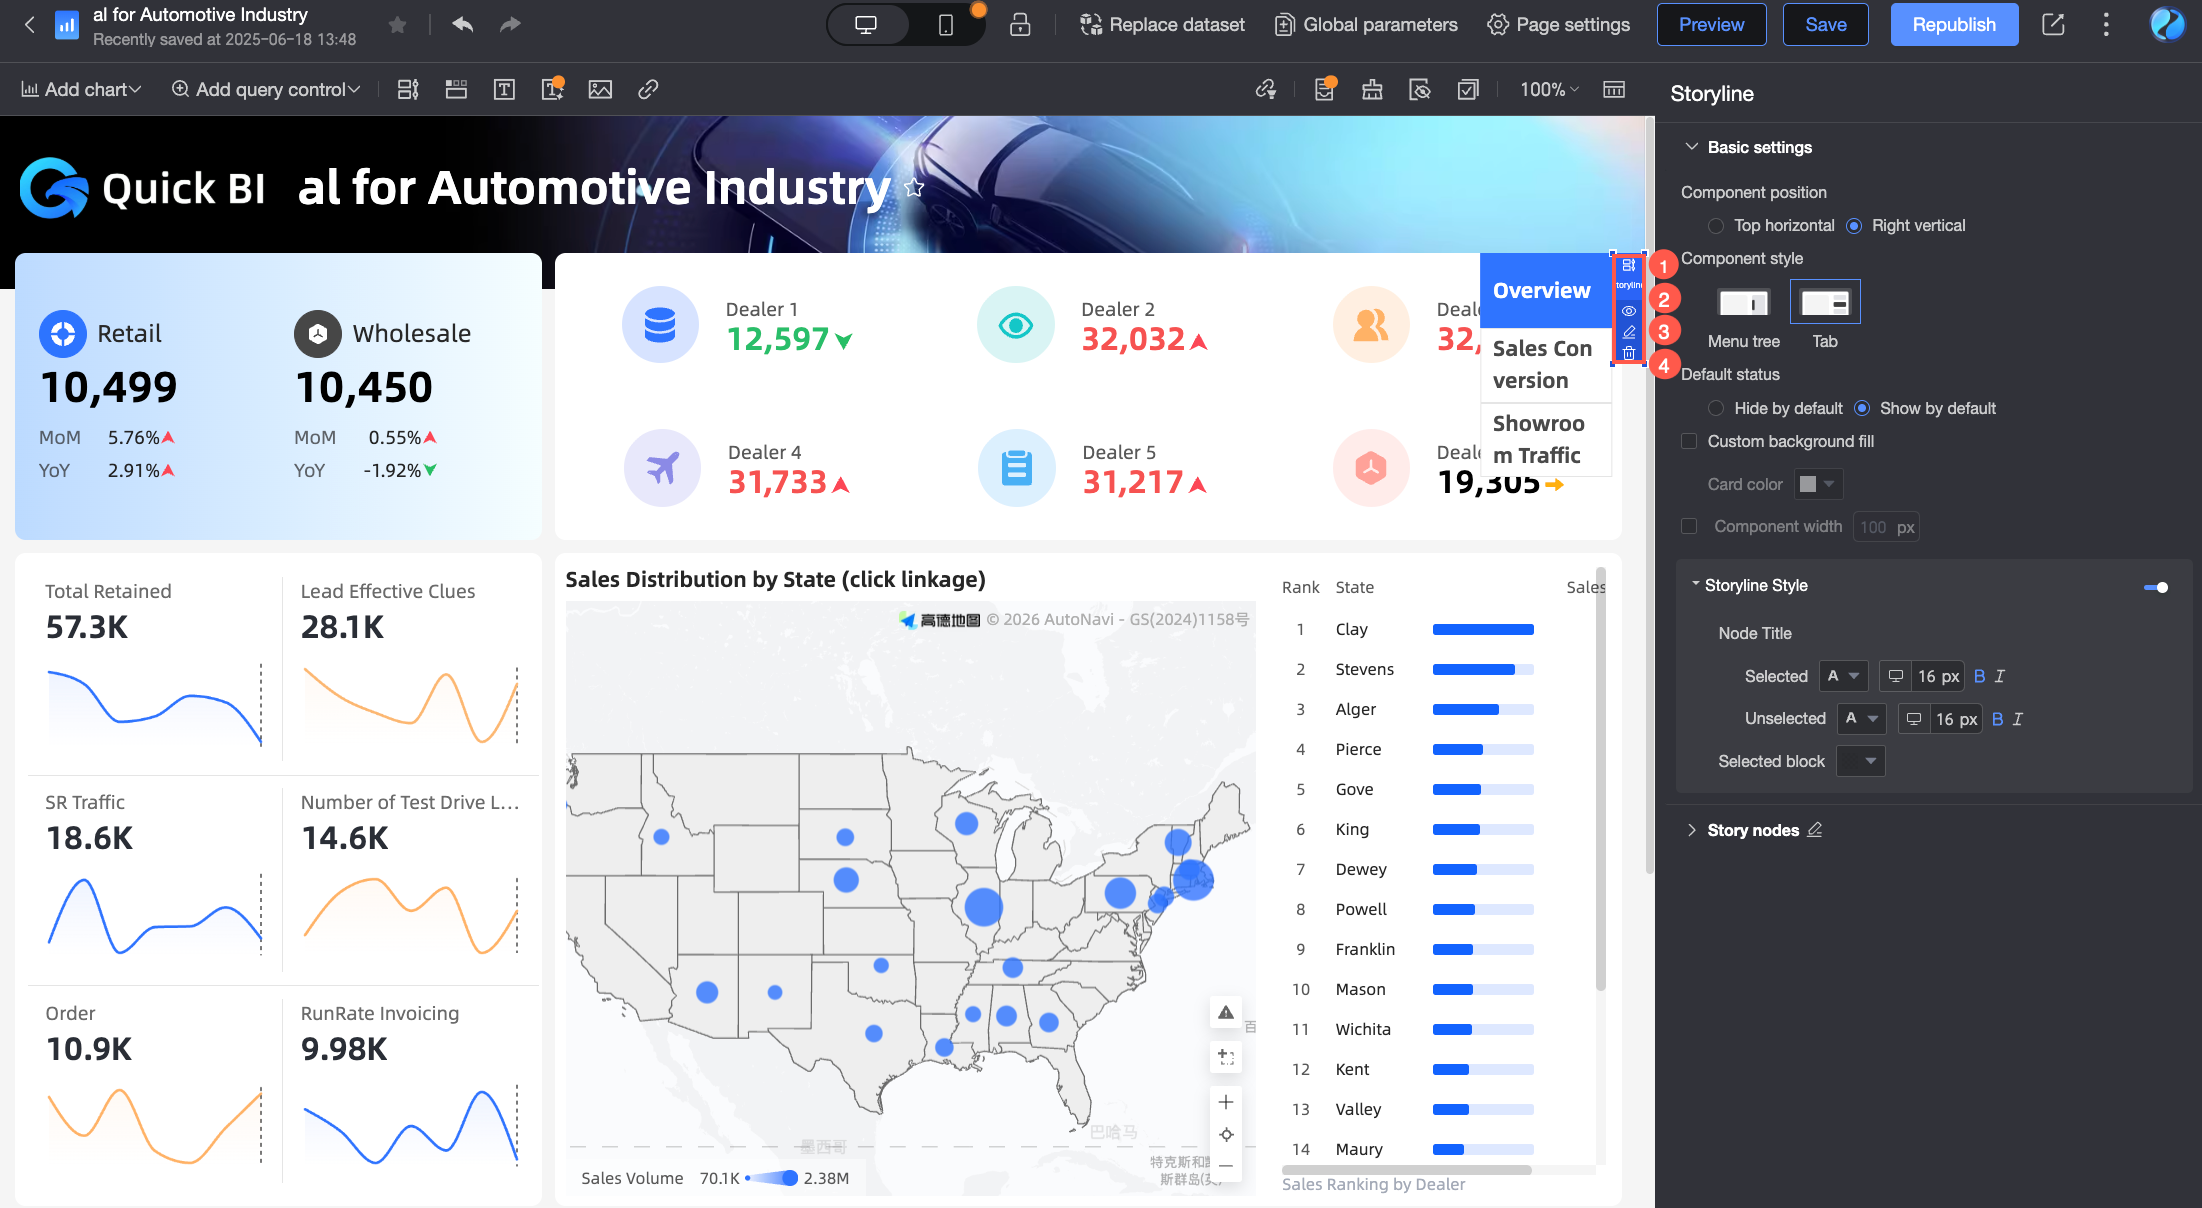This screenshot has height=1208, width=2202.
Task: Select Hide by default status
Action: [x=1716, y=408]
